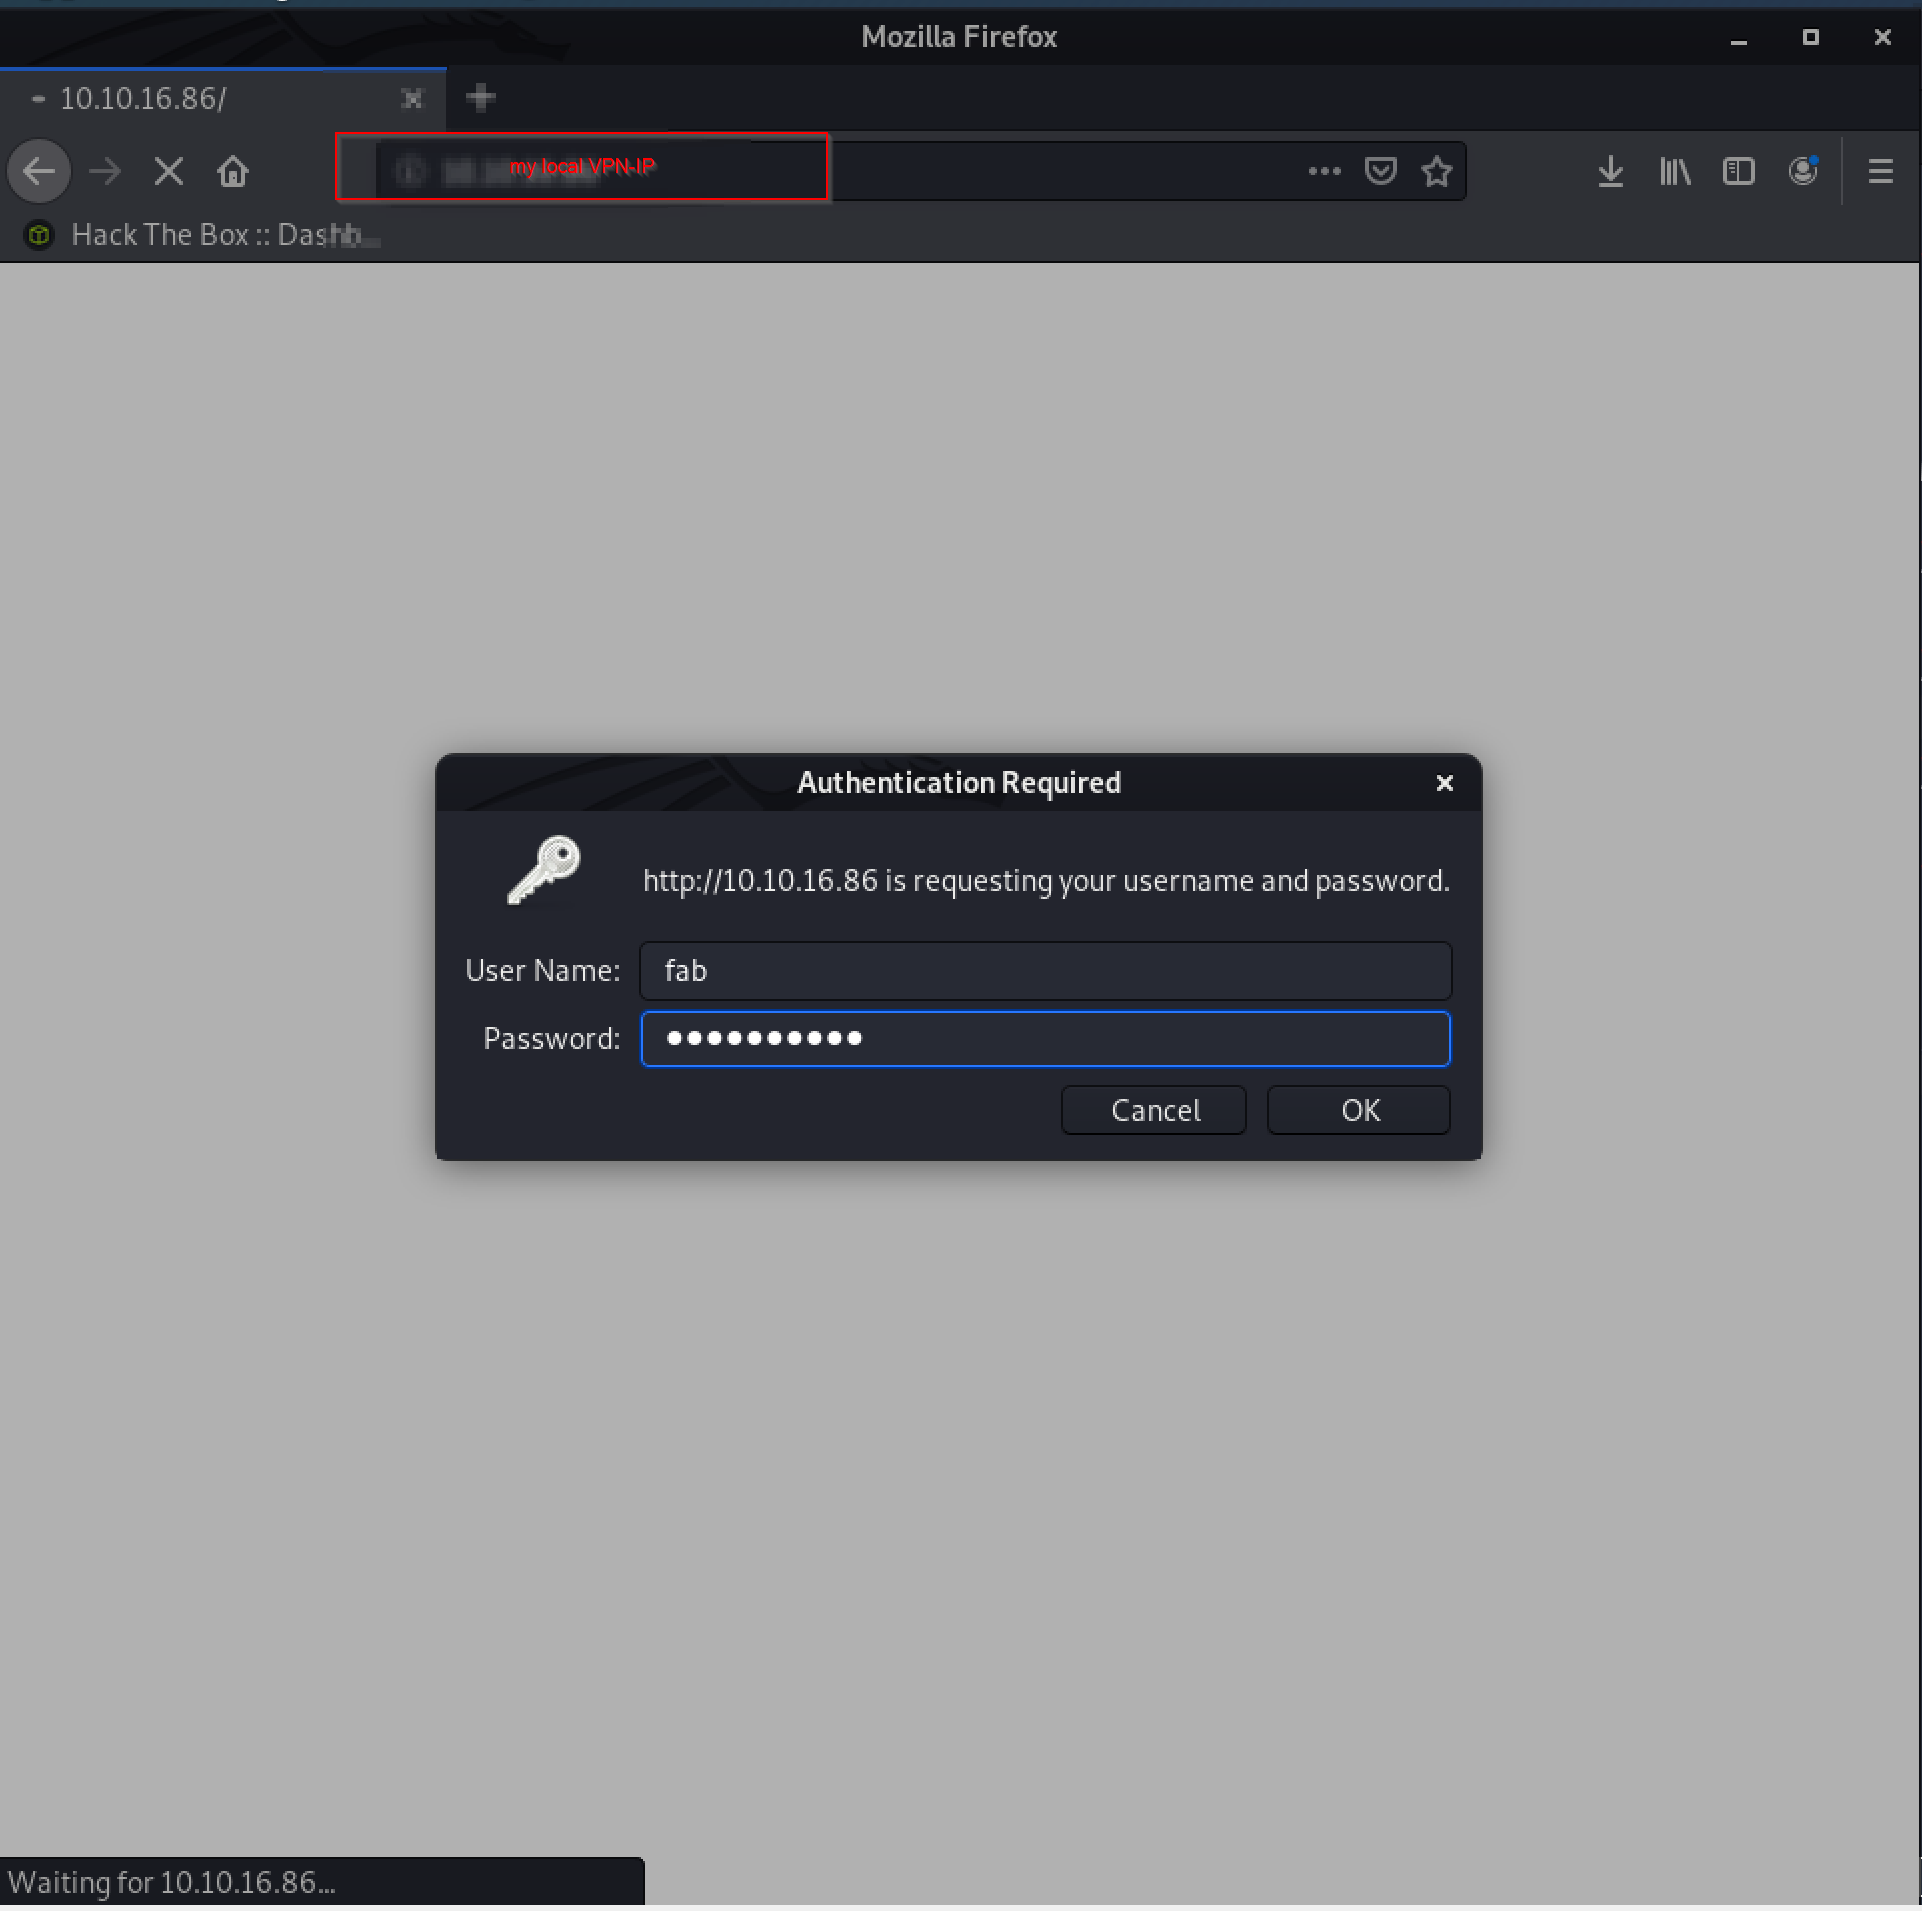Click the User Name field containing fab

coord(1045,971)
